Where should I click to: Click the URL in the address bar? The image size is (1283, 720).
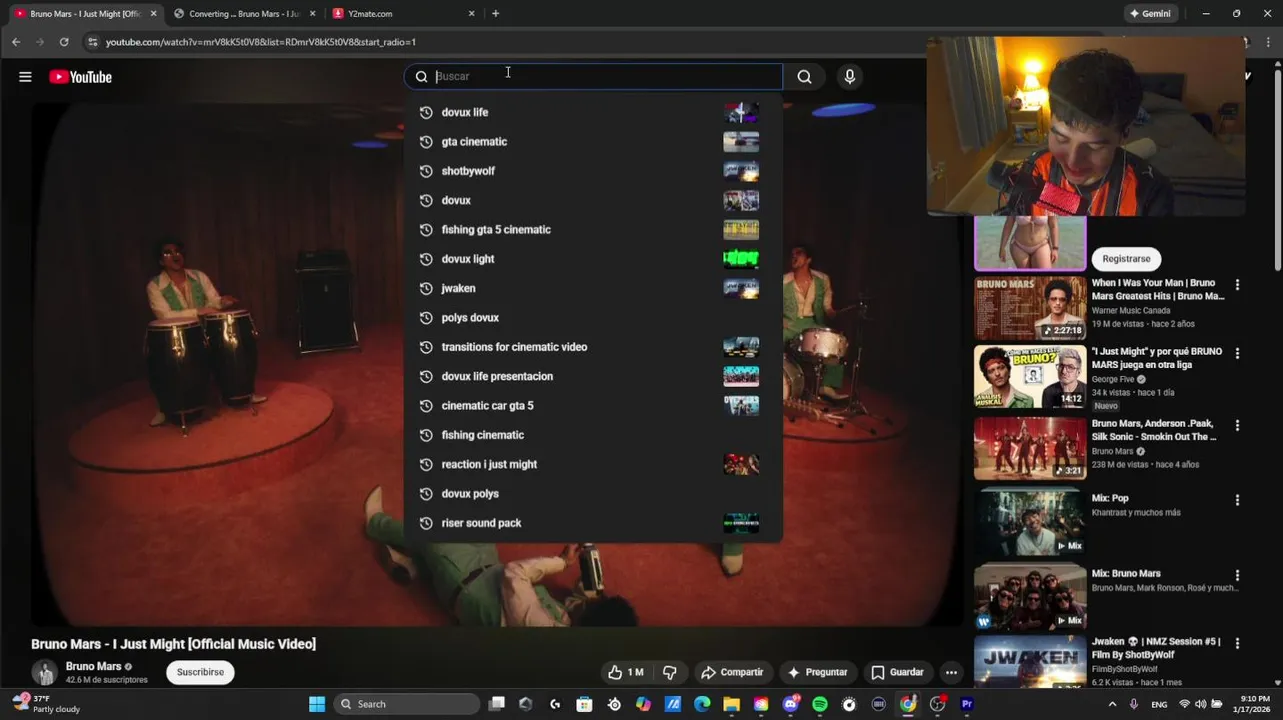(261, 42)
